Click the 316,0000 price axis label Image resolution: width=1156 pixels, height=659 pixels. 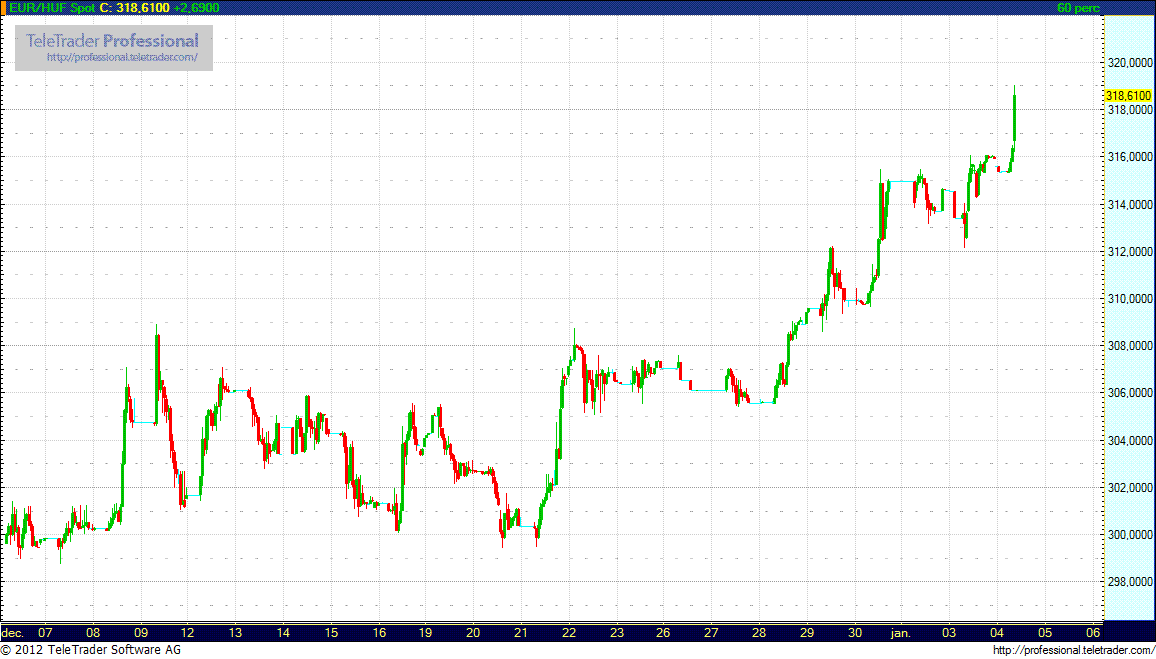click(1132, 157)
